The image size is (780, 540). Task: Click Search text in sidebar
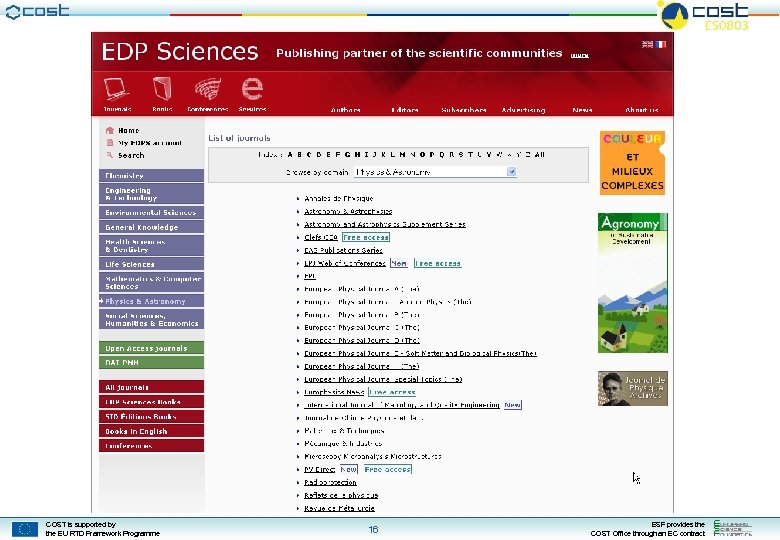click(131, 155)
